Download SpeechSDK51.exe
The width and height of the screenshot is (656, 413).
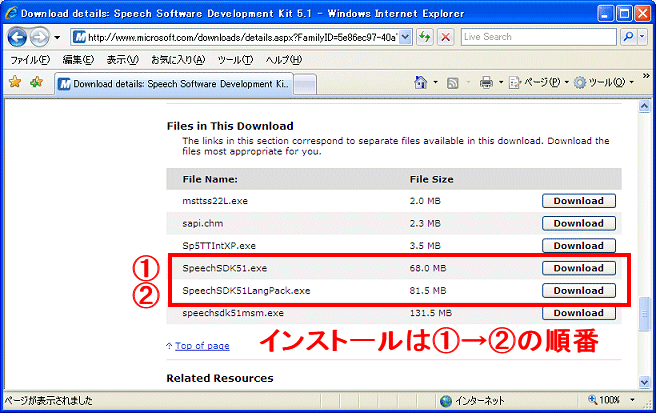(579, 268)
